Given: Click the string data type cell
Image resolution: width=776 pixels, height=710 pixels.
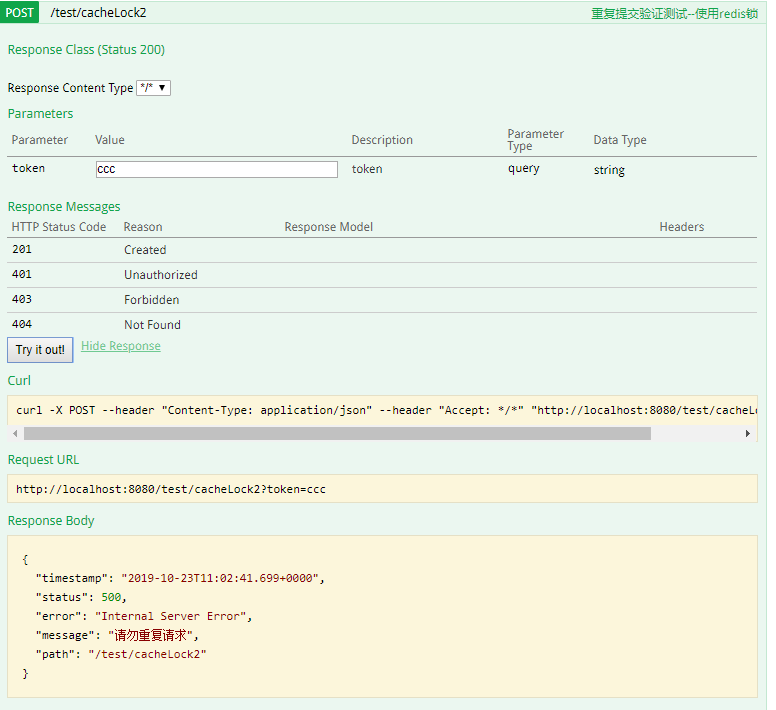Looking at the screenshot, I should point(609,170).
